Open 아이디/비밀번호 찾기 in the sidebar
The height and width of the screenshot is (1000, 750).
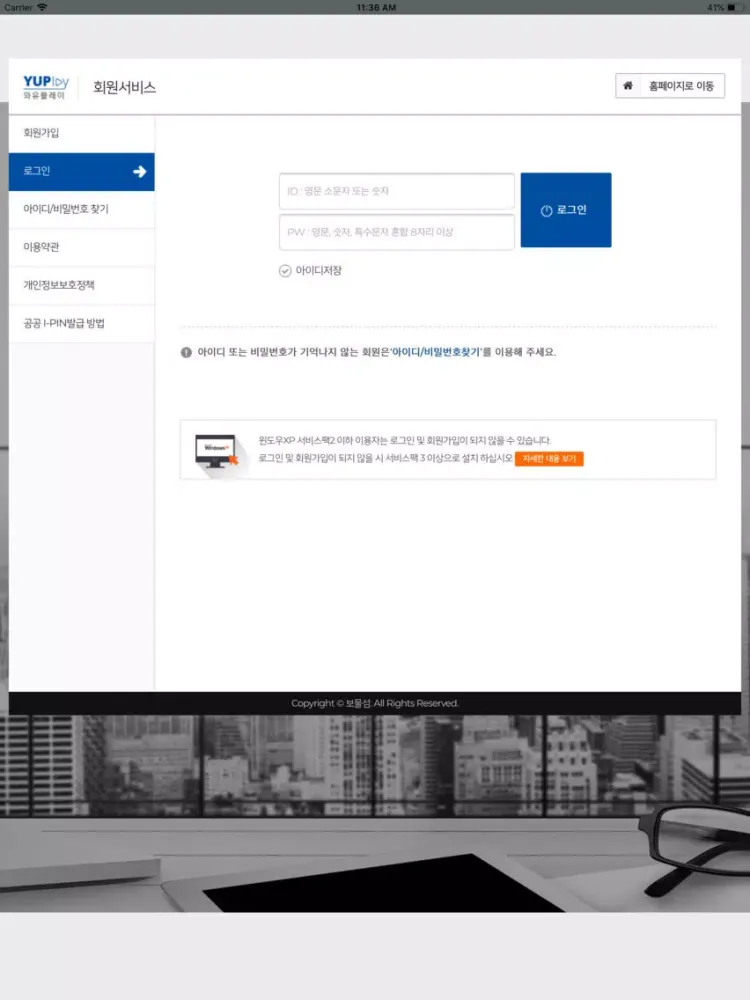pyautogui.click(x=82, y=209)
